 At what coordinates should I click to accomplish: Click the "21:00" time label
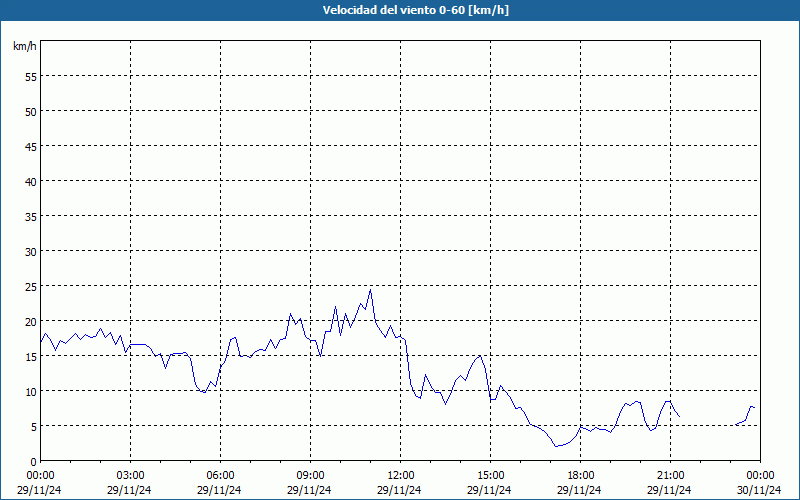coord(670,476)
